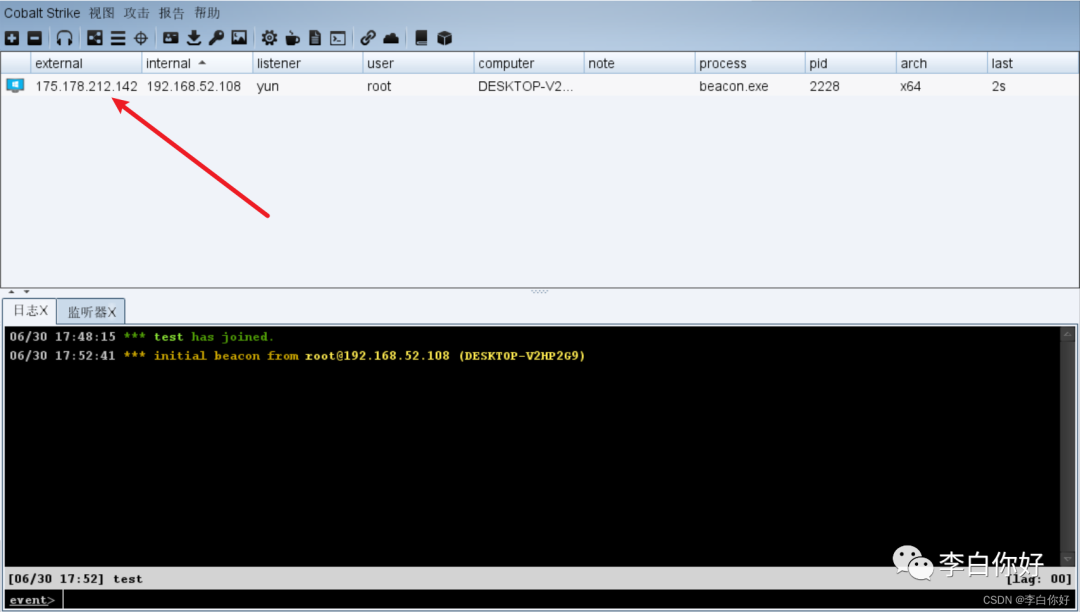This screenshot has height=612, width=1080.
Task: Click the terminal icon for scripted web delivery
Action: click(x=338, y=38)
